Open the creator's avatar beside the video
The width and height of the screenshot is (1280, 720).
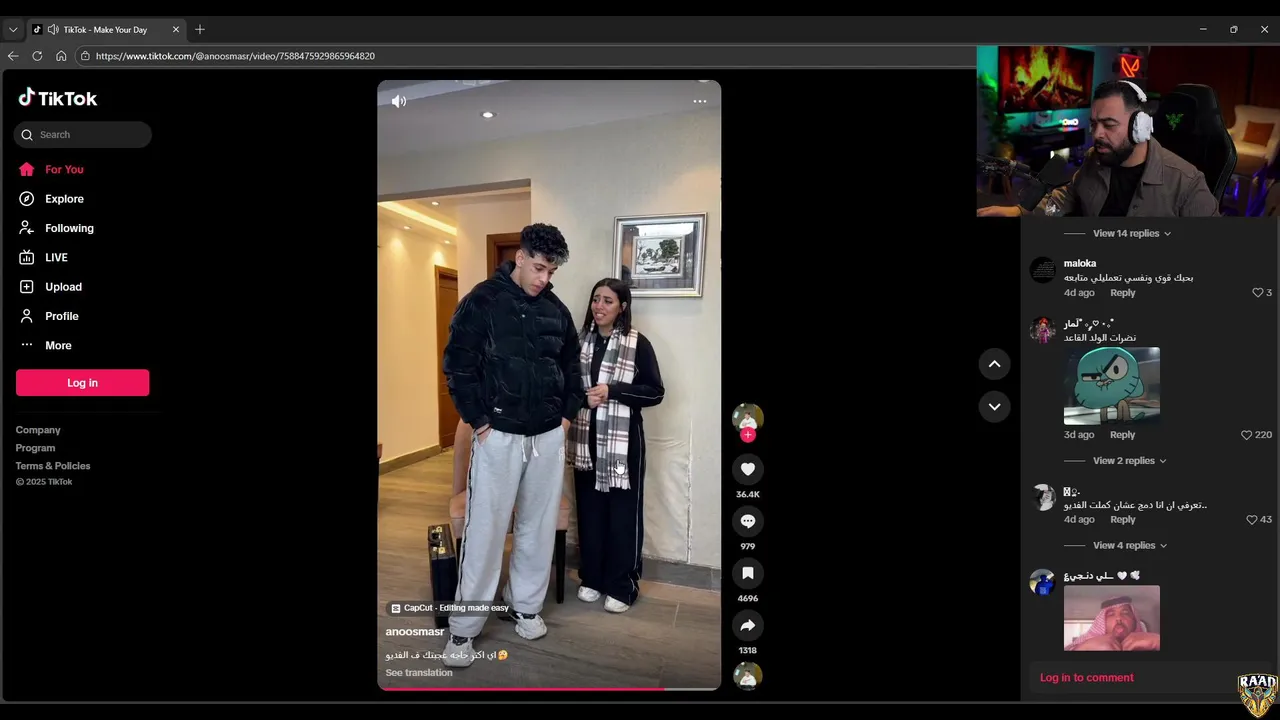click(748, 417)
